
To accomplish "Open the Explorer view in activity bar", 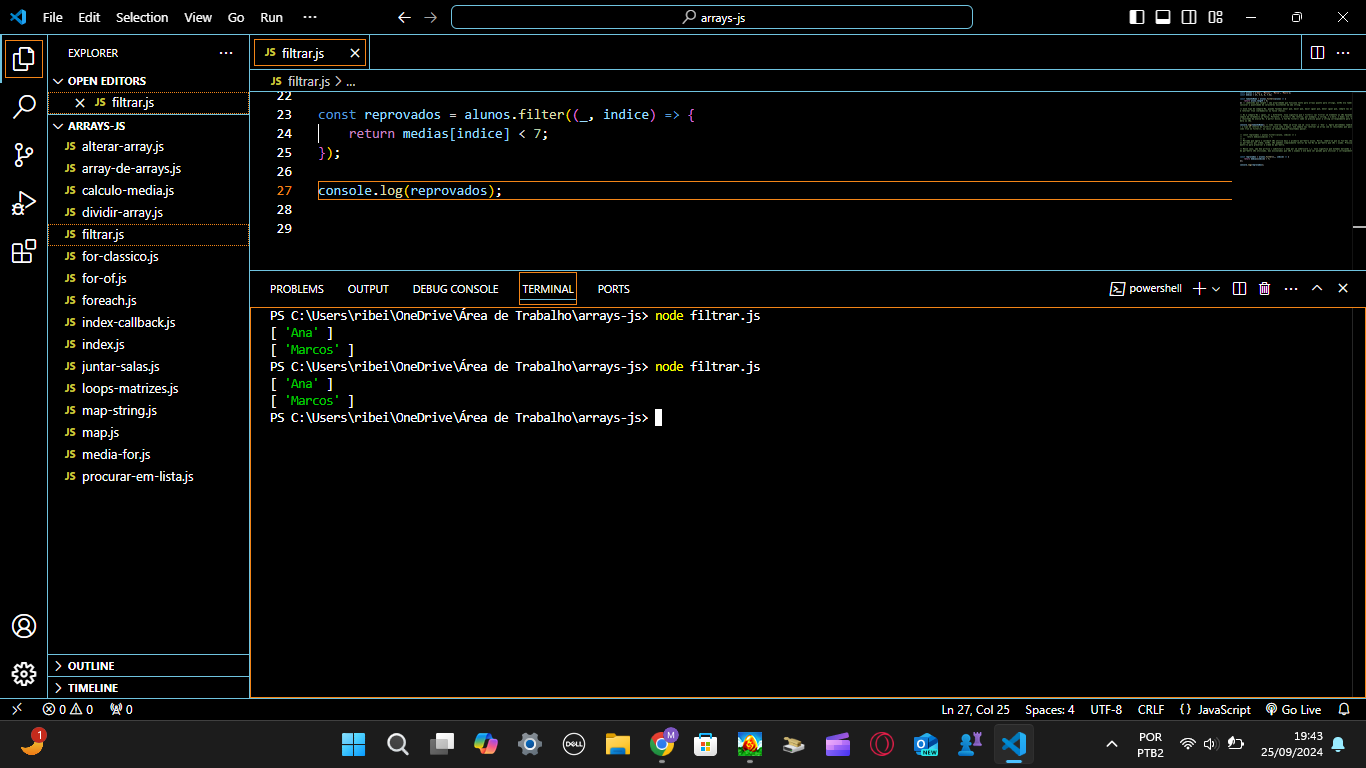I will click(24, 60).
